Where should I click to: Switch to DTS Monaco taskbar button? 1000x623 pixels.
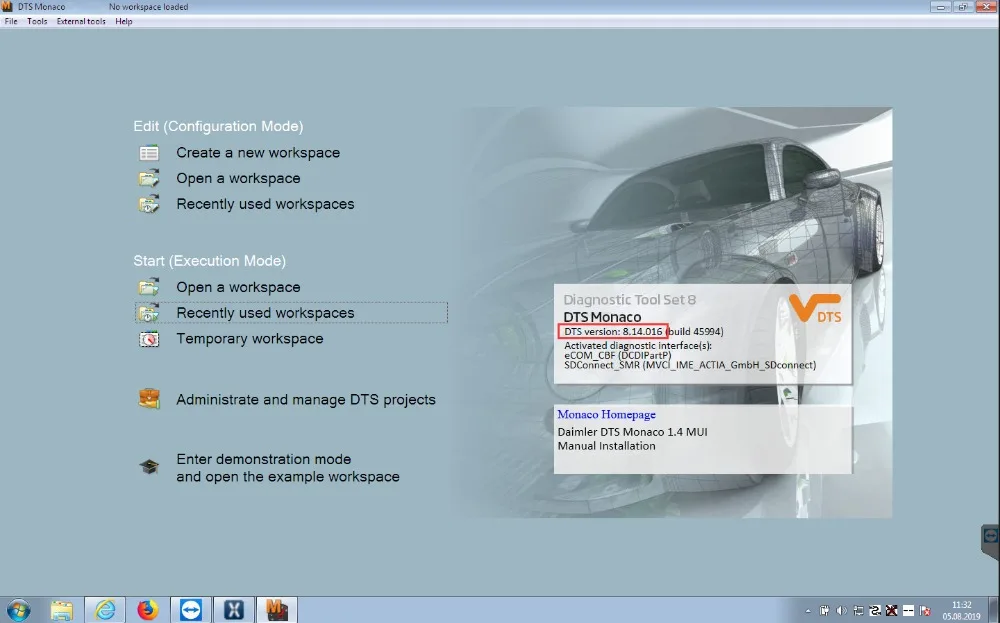point(277,610)
